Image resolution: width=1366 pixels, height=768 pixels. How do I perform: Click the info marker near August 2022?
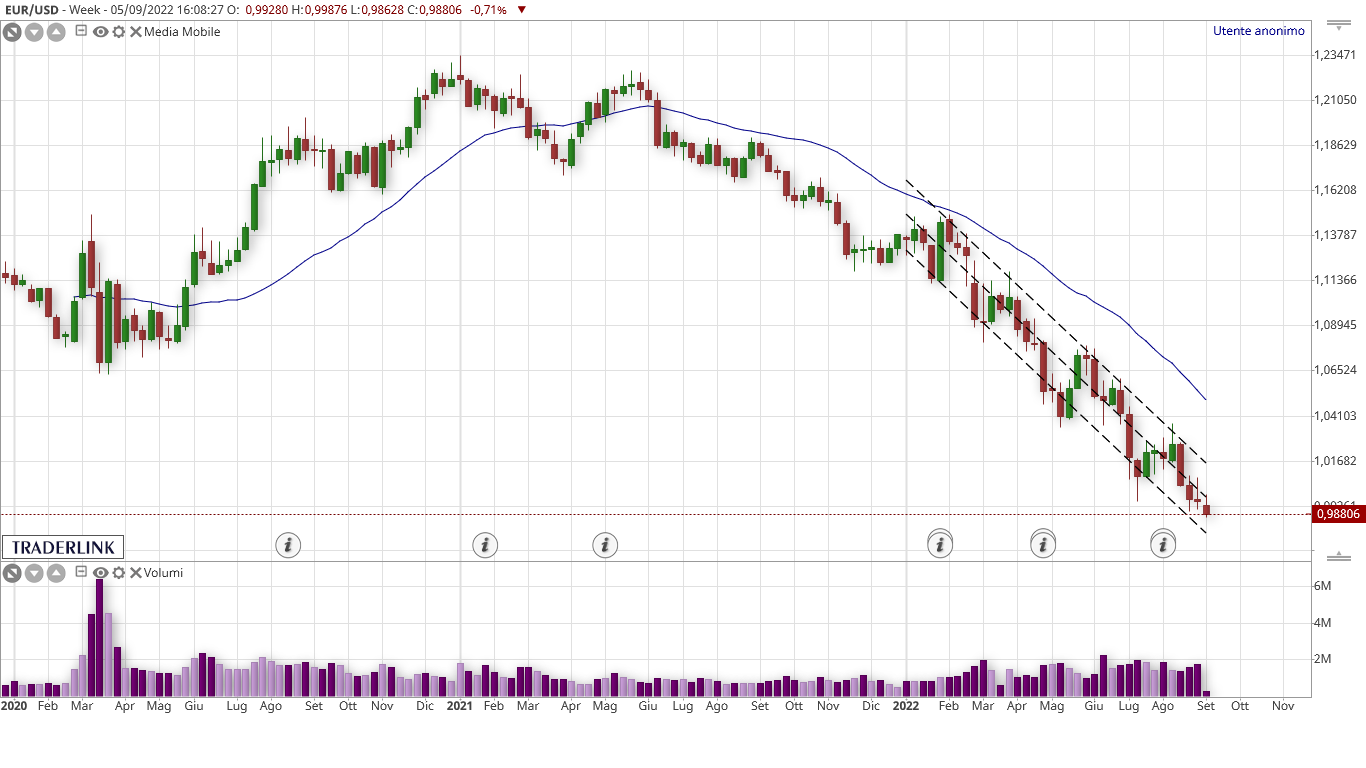(x=1162, y=545)
